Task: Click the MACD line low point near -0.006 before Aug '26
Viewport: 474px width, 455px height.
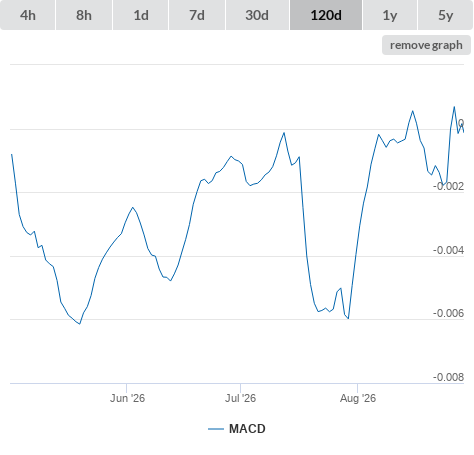Action: [x=348, y=318]
